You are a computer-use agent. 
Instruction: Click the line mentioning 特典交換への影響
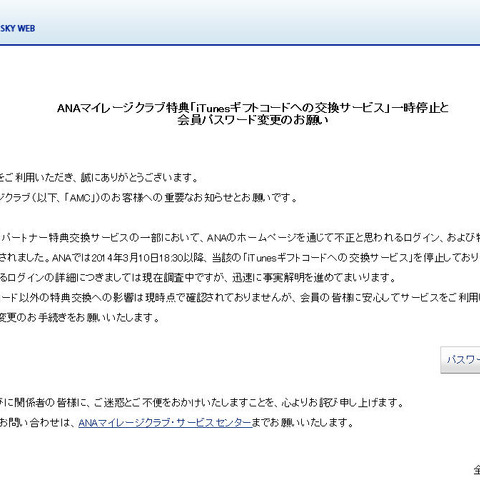pyautogui.click(x=240, y=297)
